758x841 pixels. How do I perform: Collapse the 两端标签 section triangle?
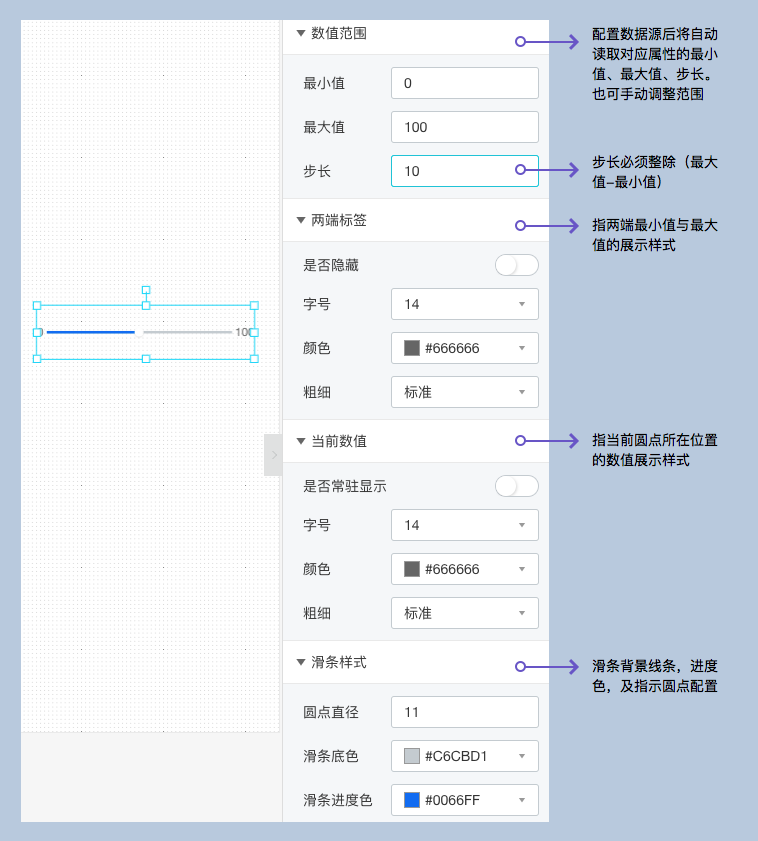click(x=300, y=220)
